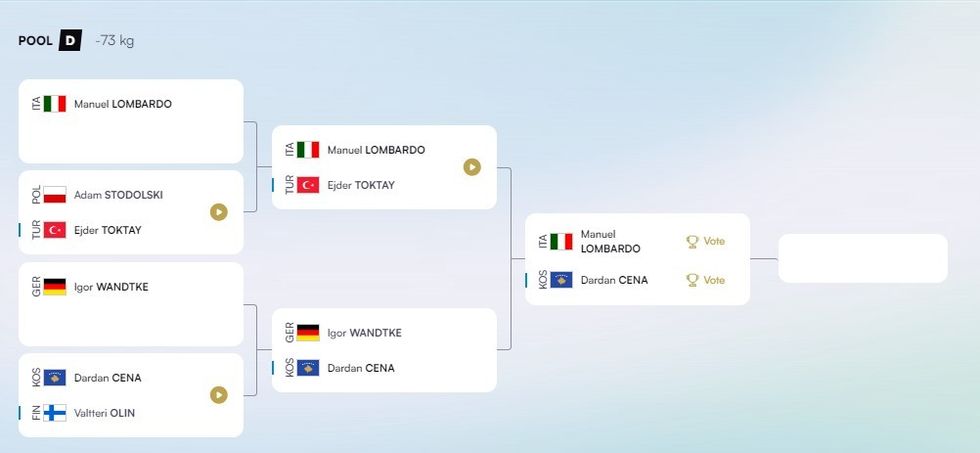The width and height of the screenshot is (980, 453).
Task: Click the Poland flag next to Stodolski
Action: tap(54, 195)
